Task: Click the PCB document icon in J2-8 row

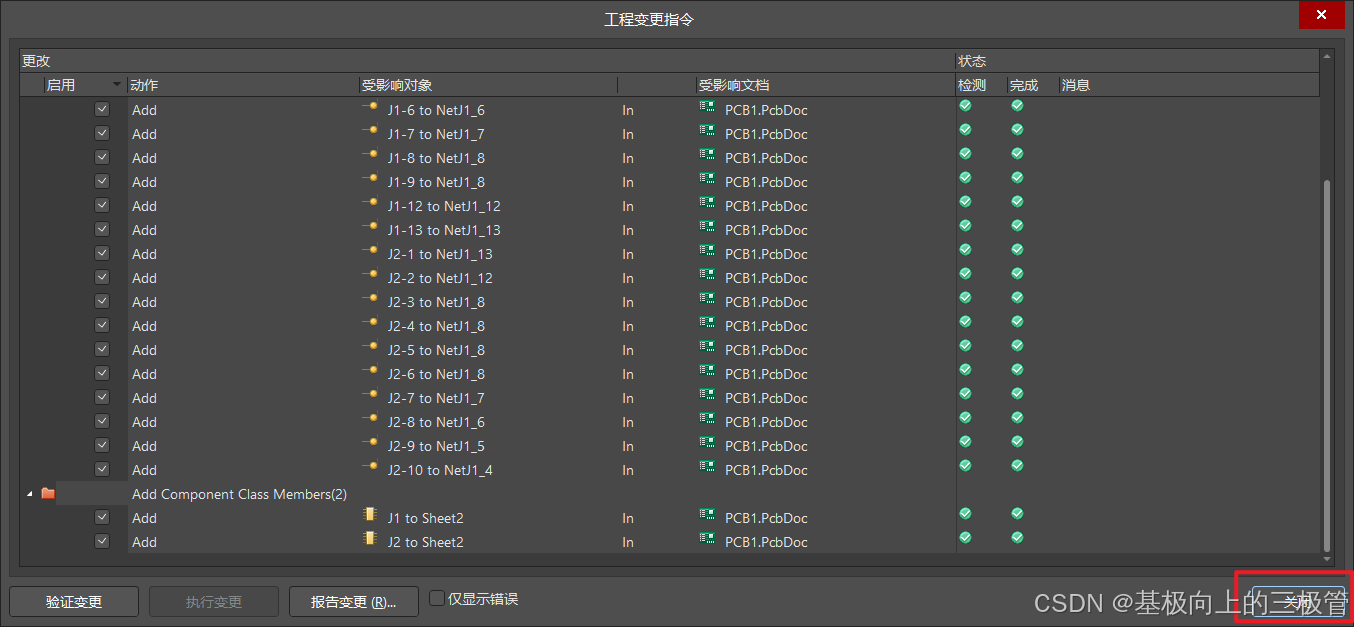Action: [x=707, y=419]
